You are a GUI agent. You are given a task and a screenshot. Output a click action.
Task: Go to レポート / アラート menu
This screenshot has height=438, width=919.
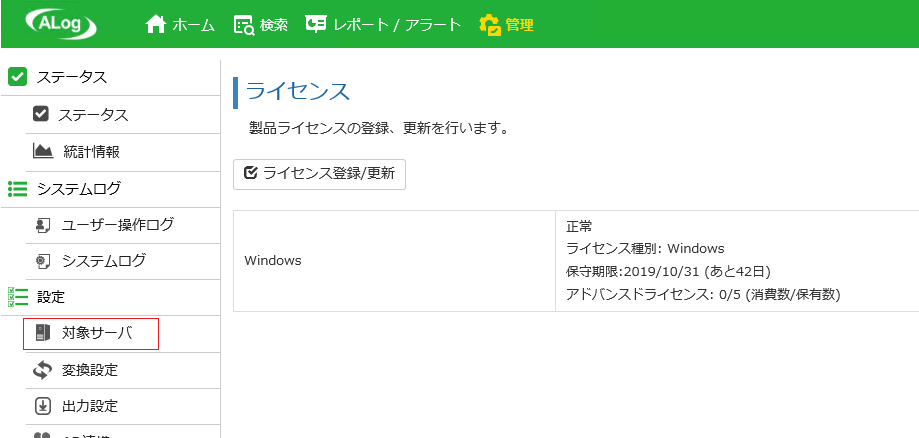coord(383,25)
